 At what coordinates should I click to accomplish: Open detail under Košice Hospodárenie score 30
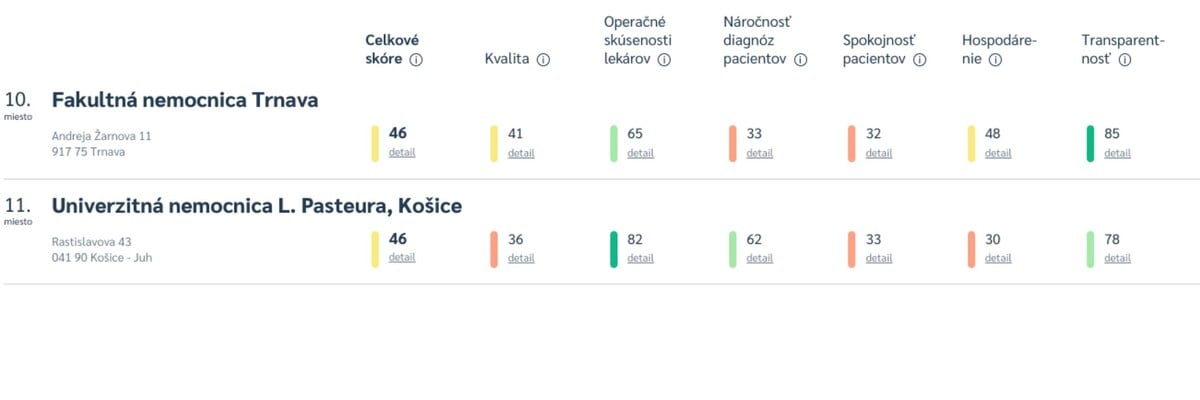(998, 258)
